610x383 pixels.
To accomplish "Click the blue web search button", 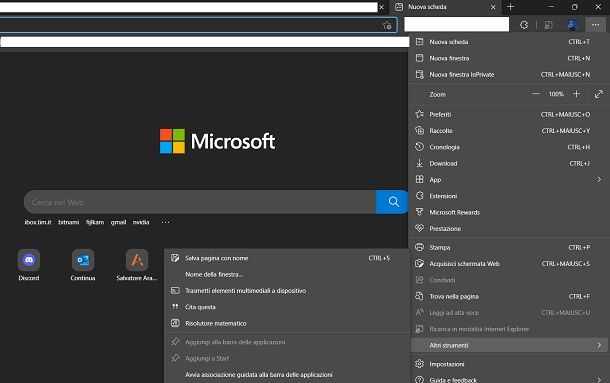I will (392, 202).
